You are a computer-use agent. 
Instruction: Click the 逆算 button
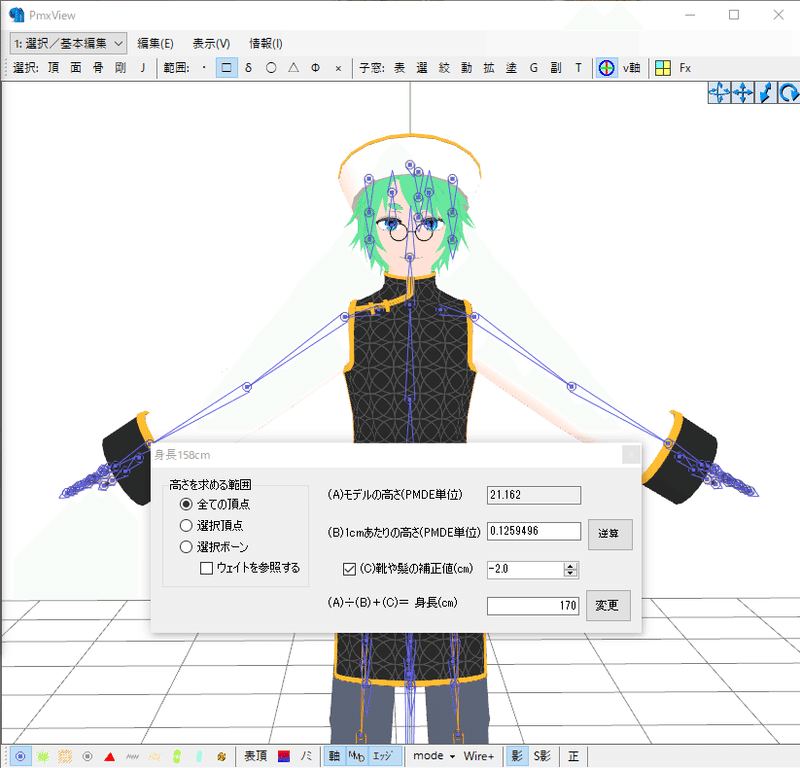[610, 534]
